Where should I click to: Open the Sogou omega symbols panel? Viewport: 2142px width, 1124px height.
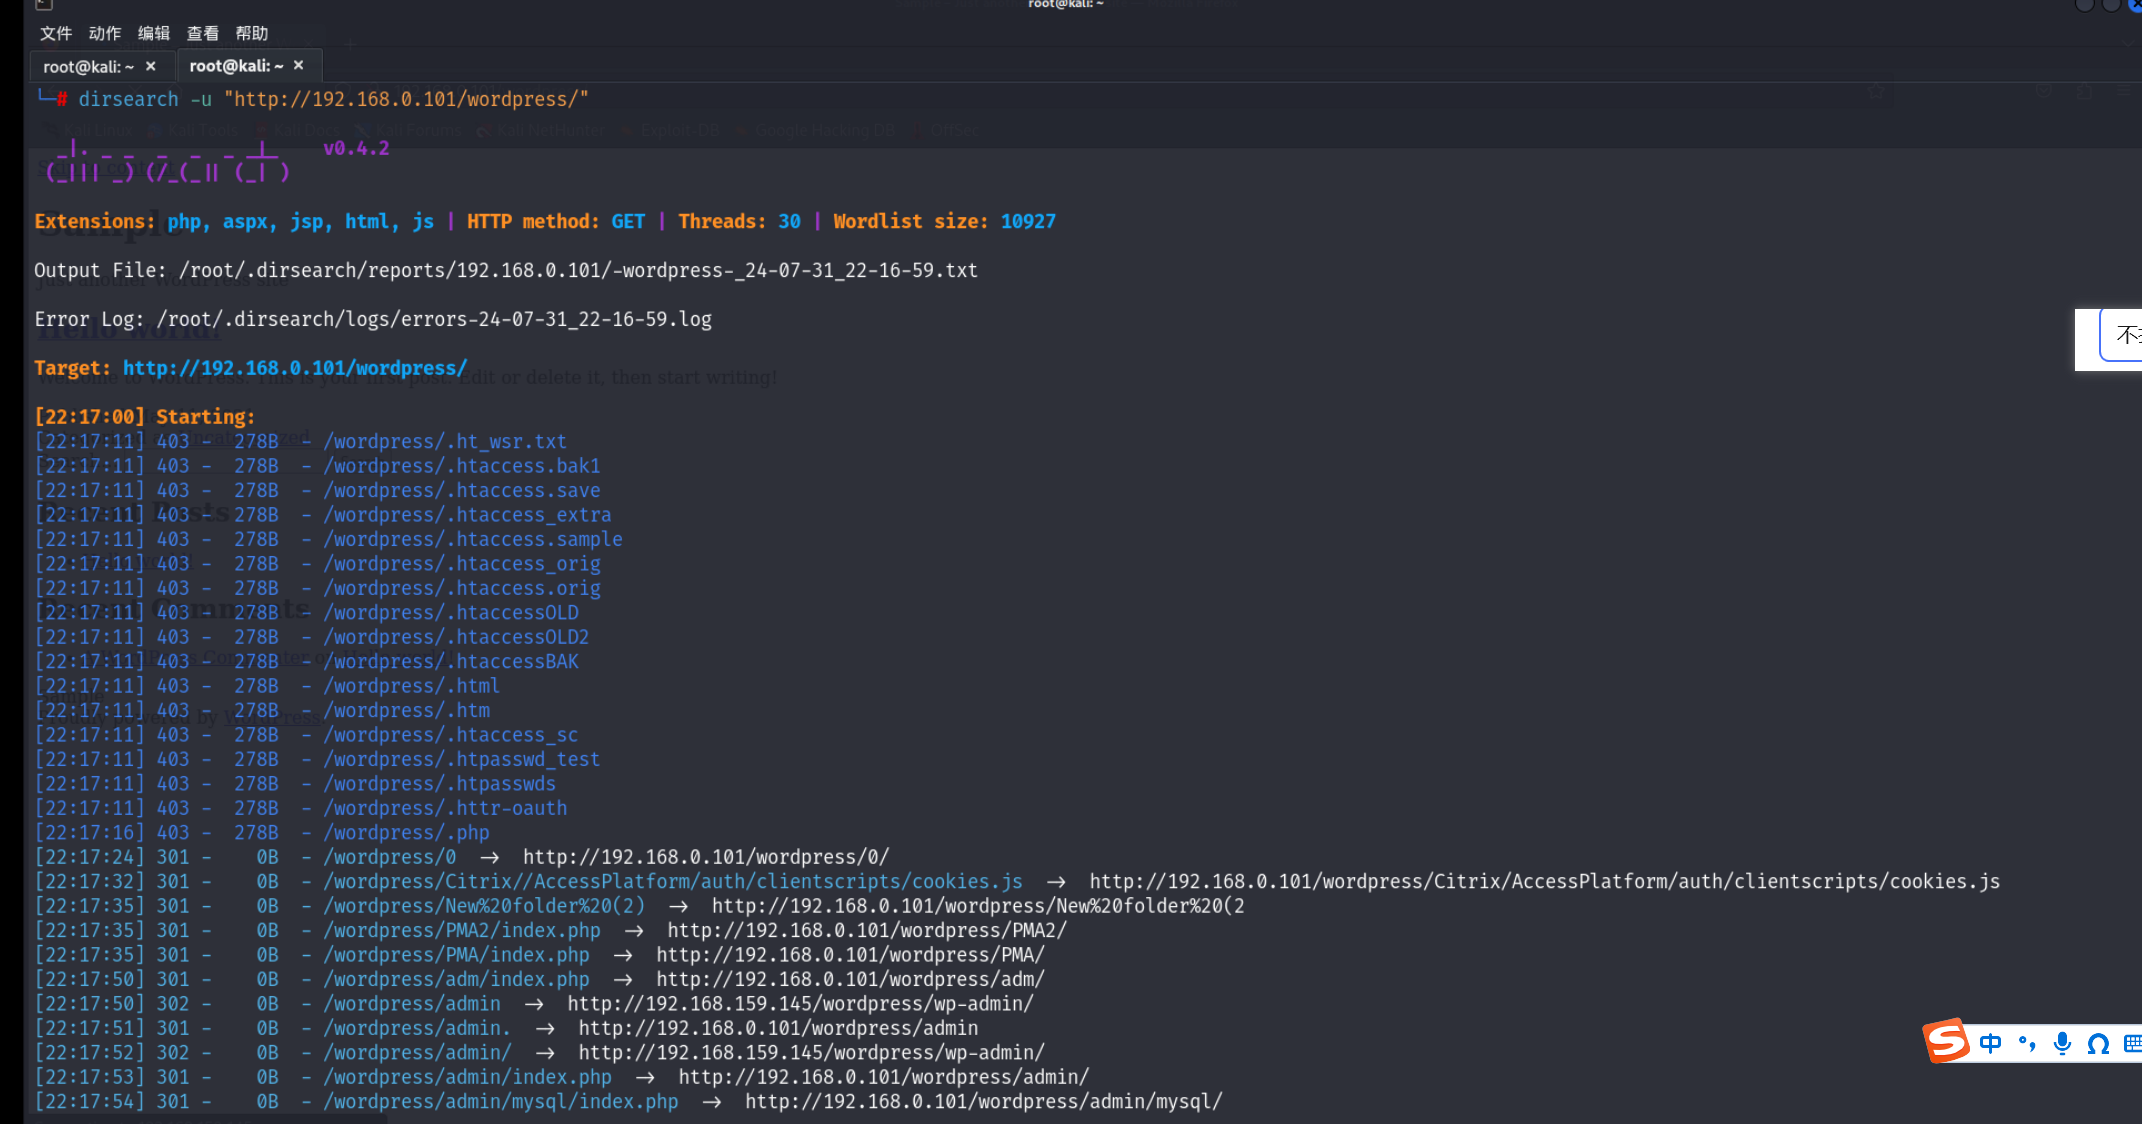coord(2098,1043)
